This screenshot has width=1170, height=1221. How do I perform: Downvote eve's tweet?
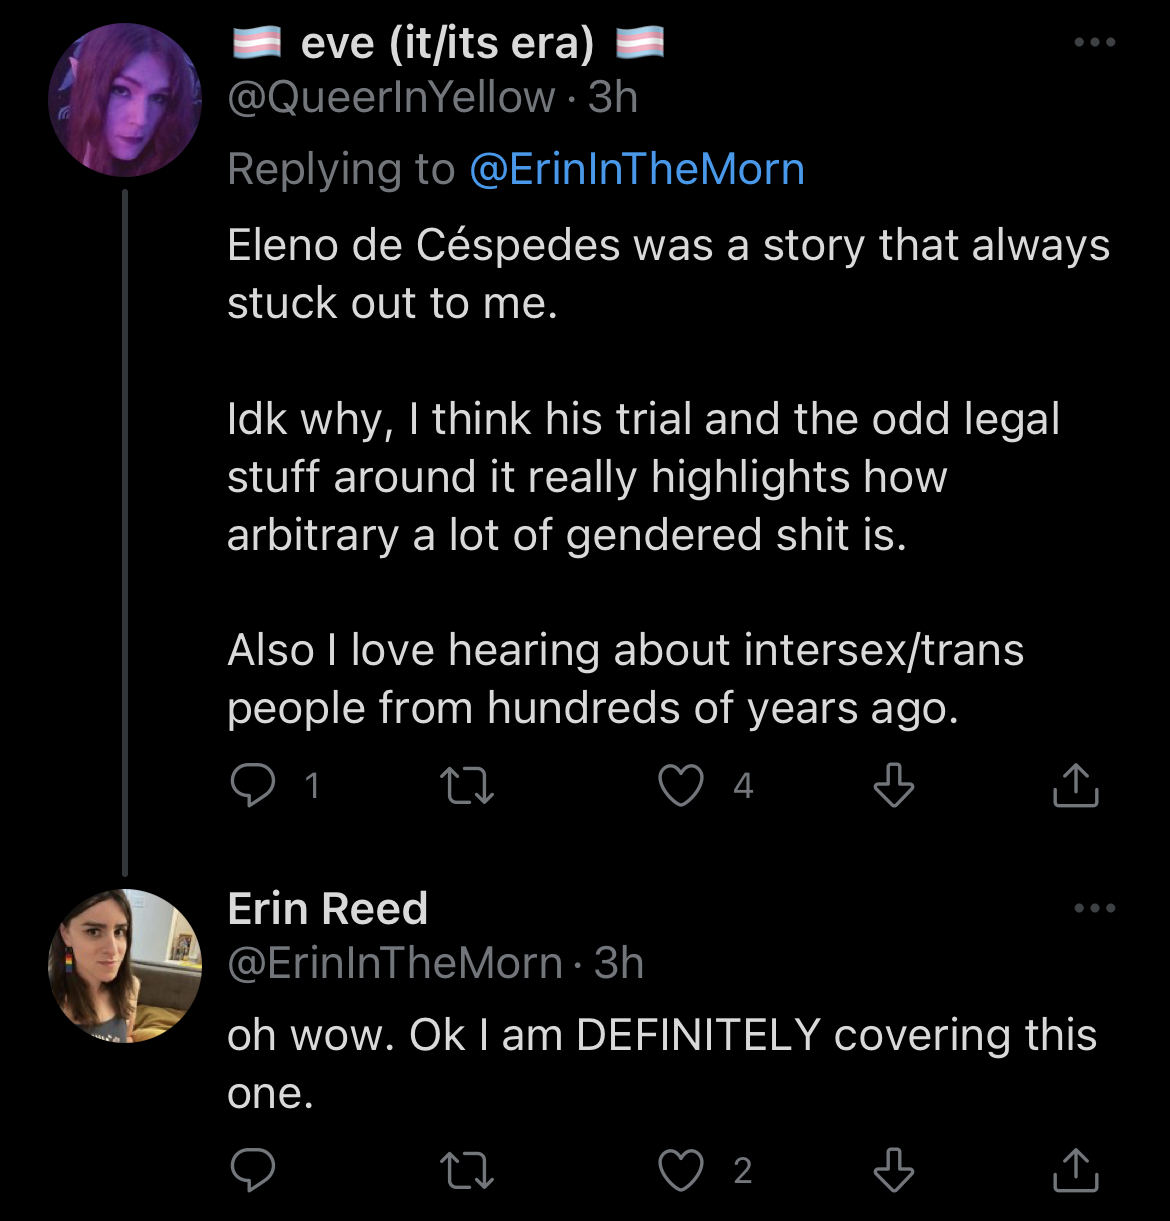(x=893, y=785)
